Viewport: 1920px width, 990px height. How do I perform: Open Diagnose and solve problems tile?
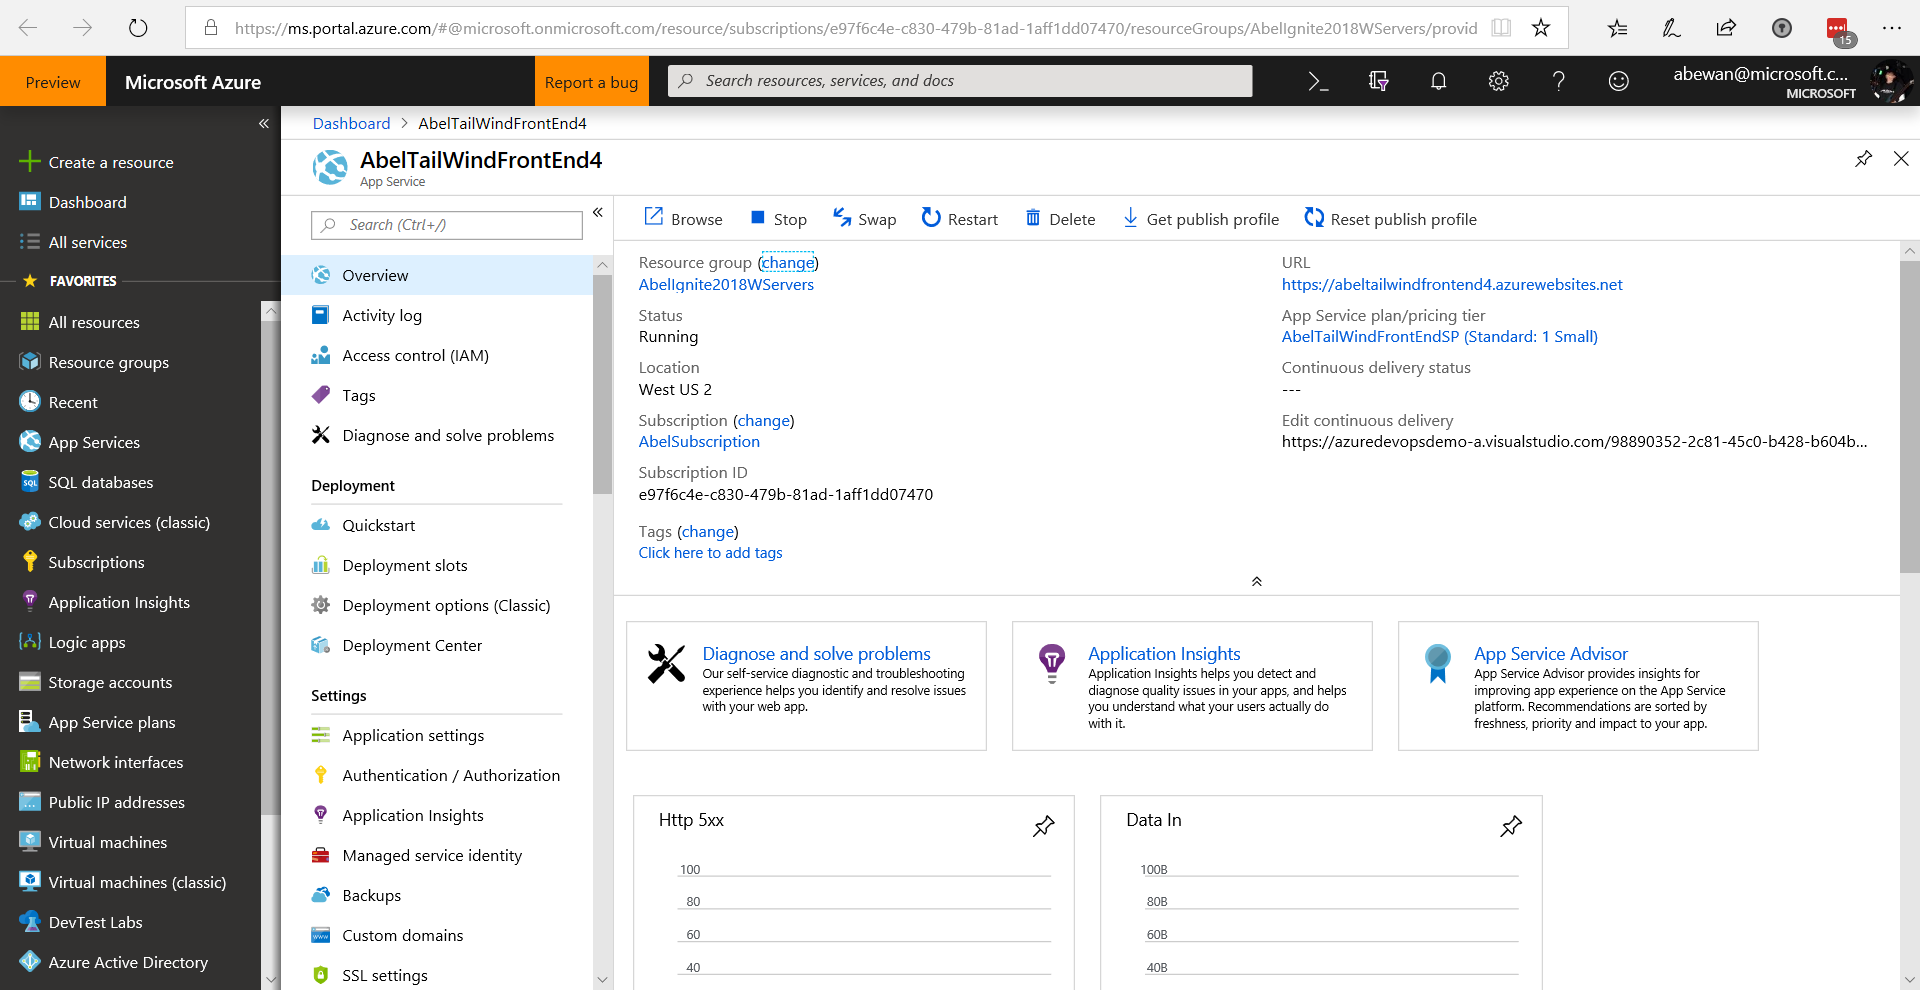click(x=806, y=686)
